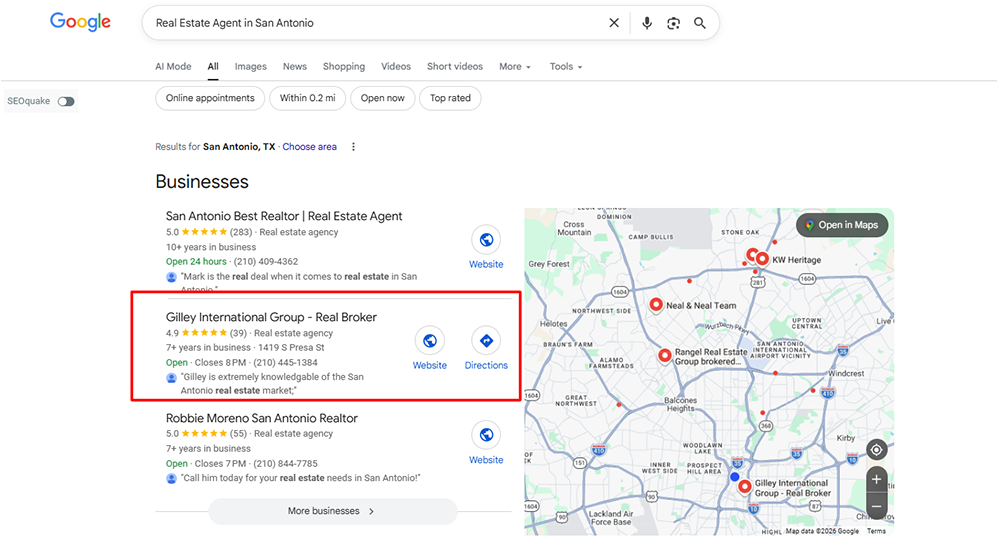Image resolution: width=1000 pixels, height=550 pixels.
Task: Click the blue current-location dot on map
Action: coord(735,477)
